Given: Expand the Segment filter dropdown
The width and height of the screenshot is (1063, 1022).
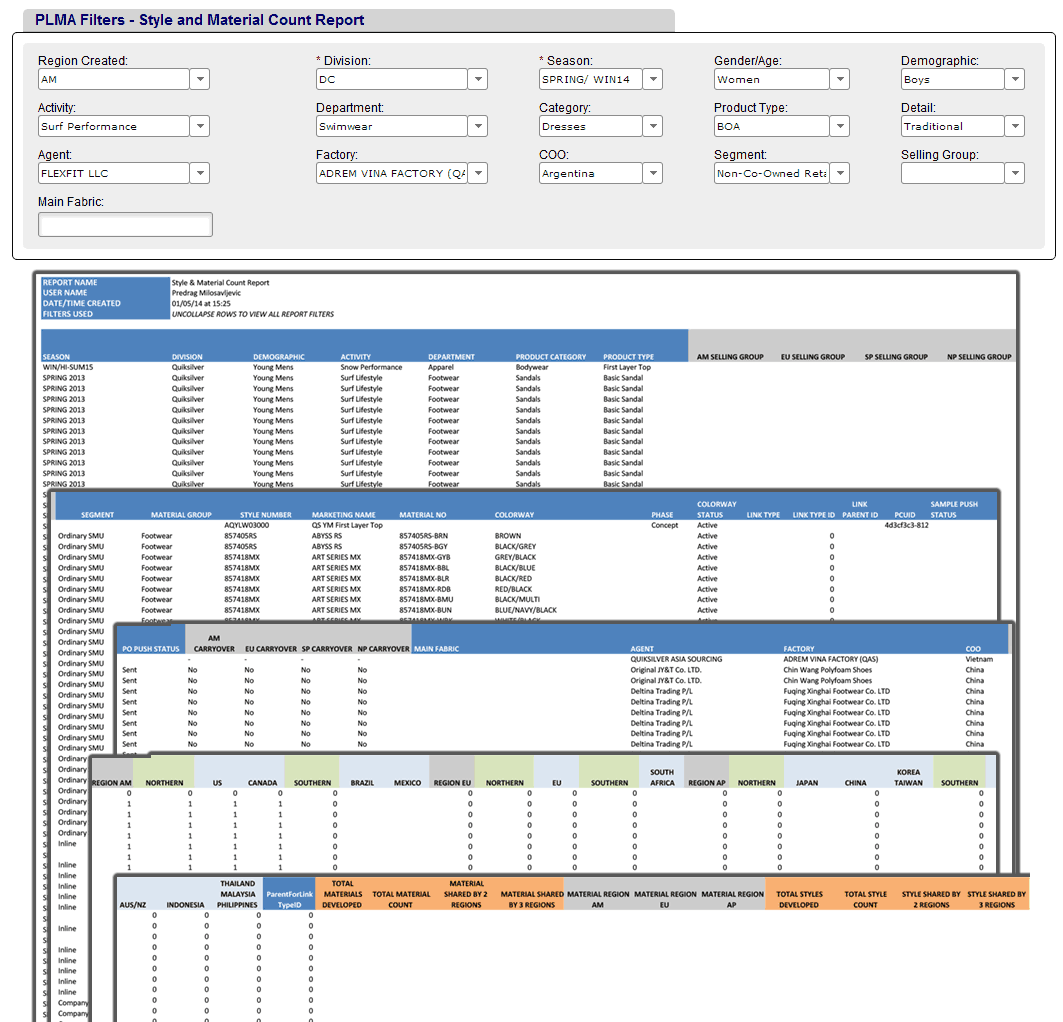Looking at the screenshot, I should [839, 173].
